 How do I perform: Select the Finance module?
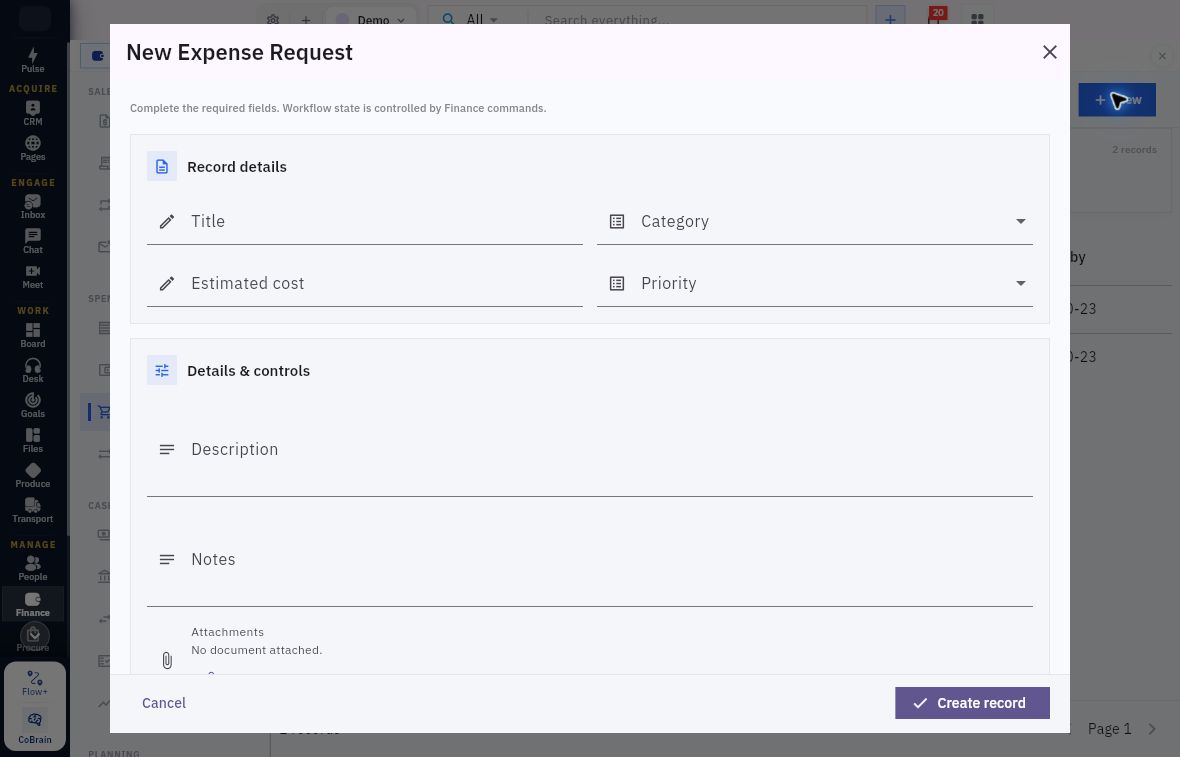click(x=32, y=604)
